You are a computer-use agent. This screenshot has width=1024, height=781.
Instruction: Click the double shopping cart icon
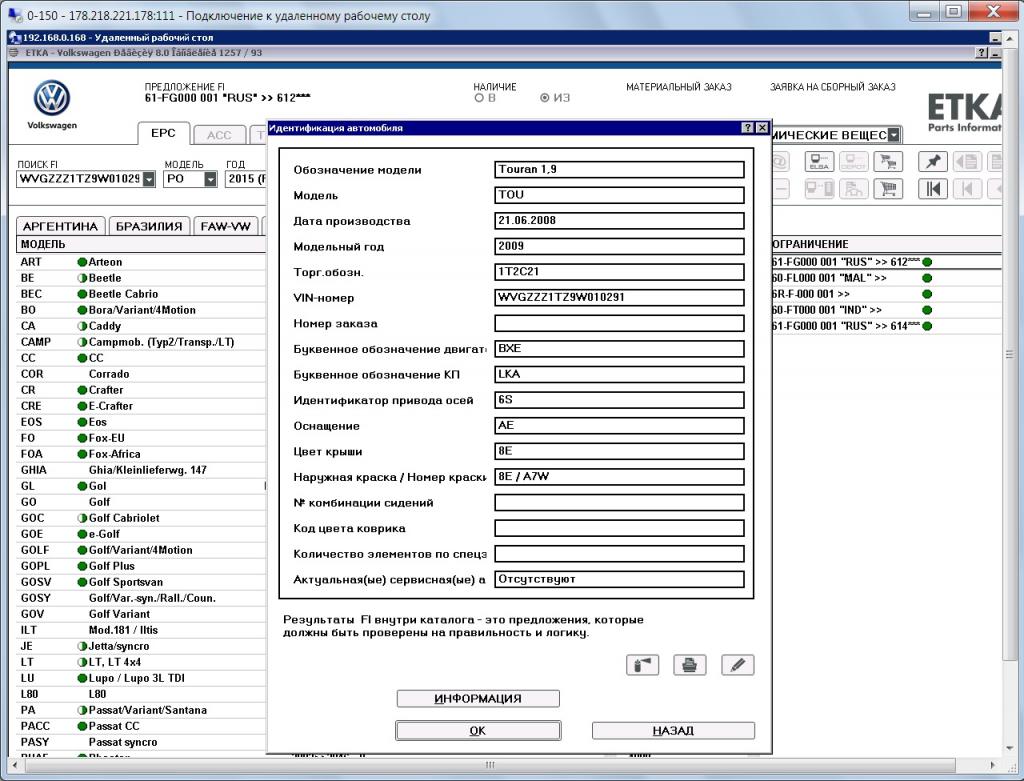point(888,161)
